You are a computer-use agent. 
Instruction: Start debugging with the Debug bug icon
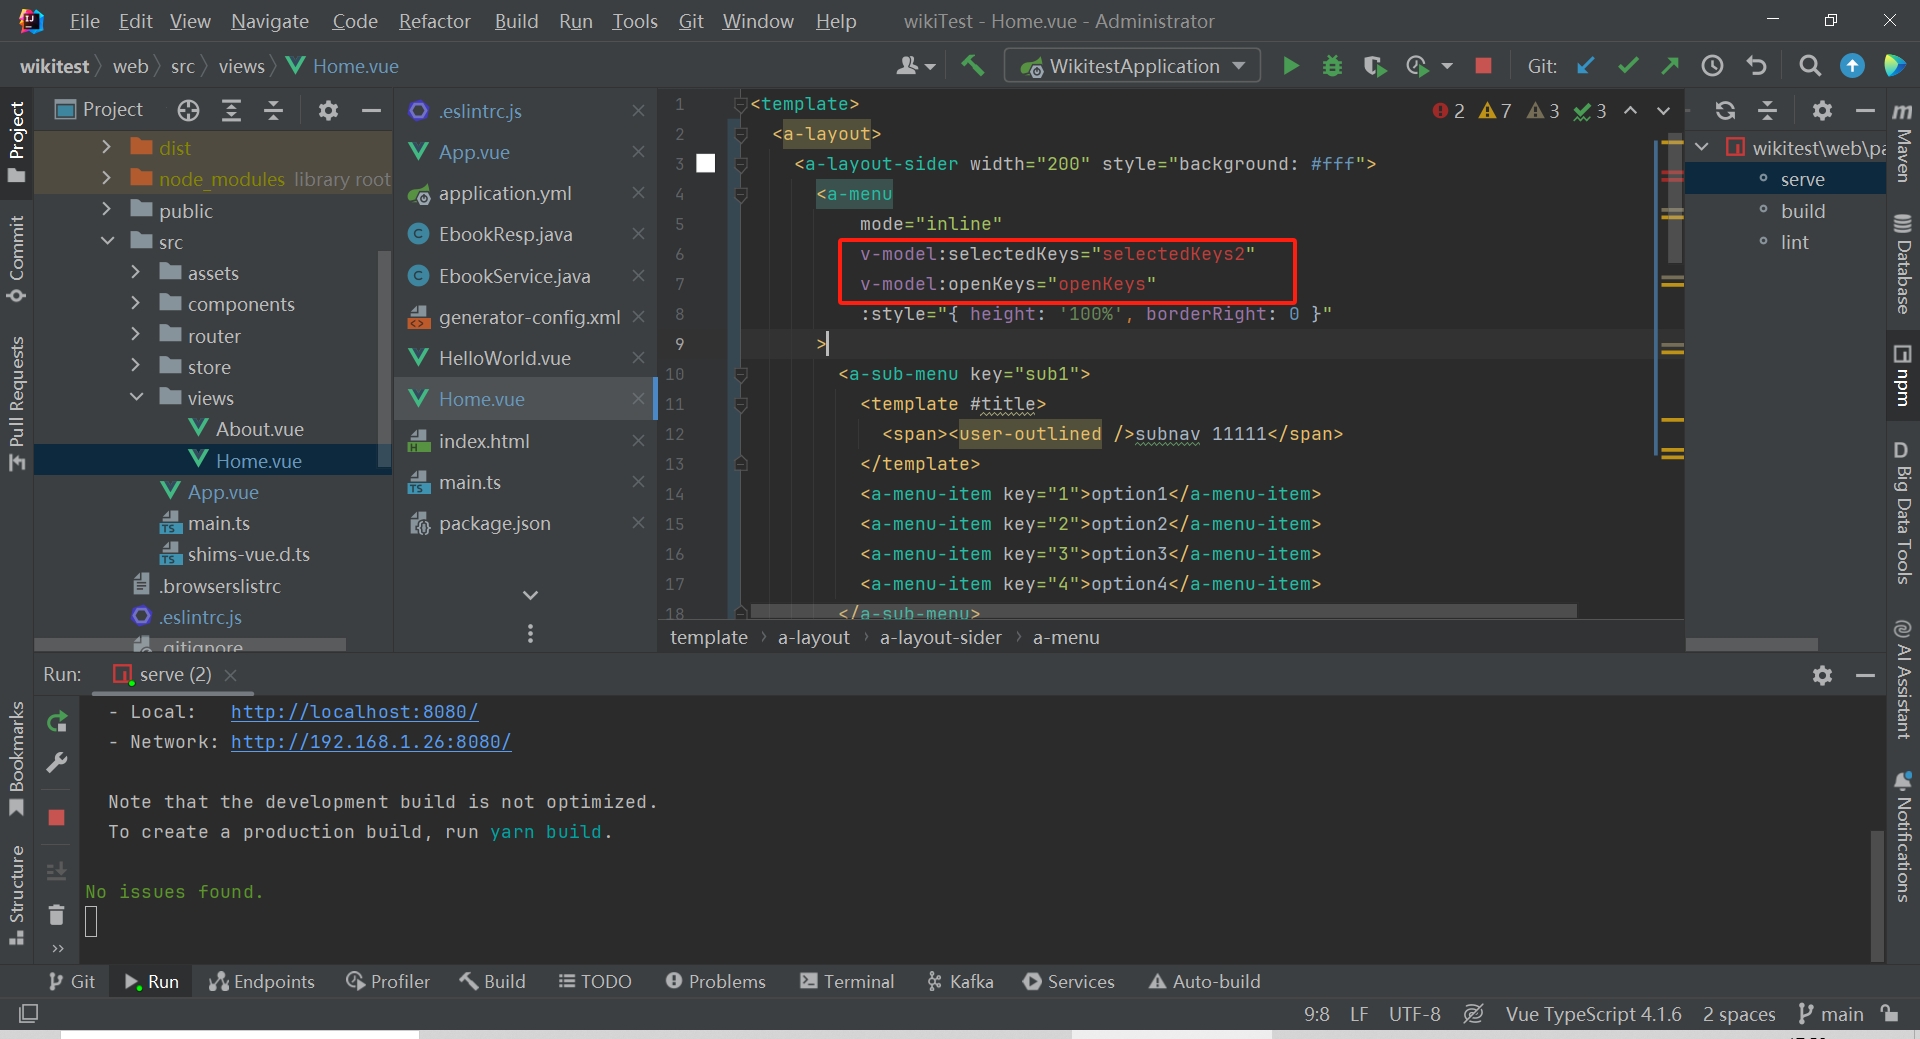click(x=1332, y=66)
